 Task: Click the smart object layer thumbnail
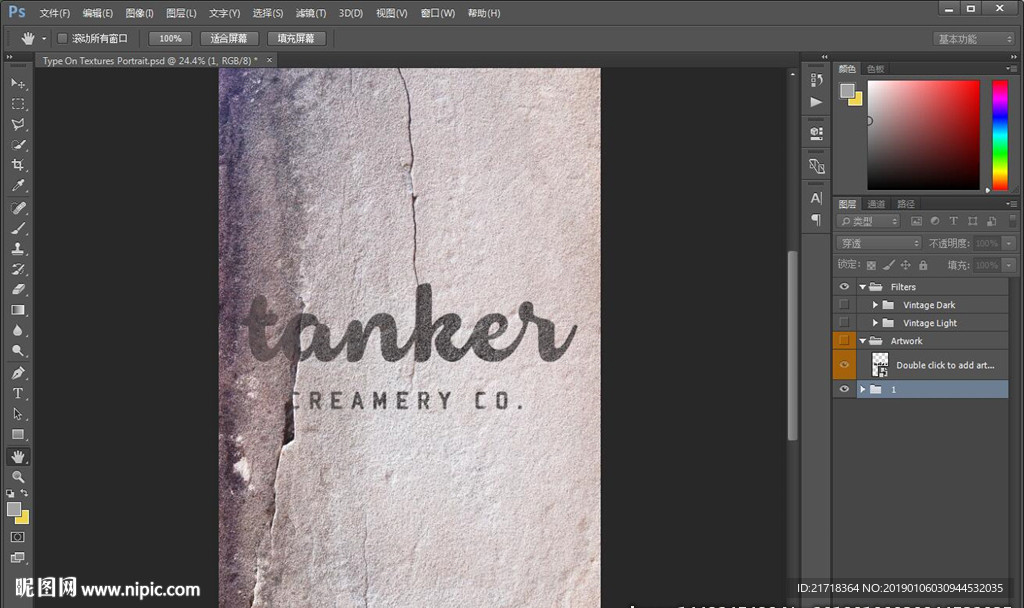coord(880,365)
